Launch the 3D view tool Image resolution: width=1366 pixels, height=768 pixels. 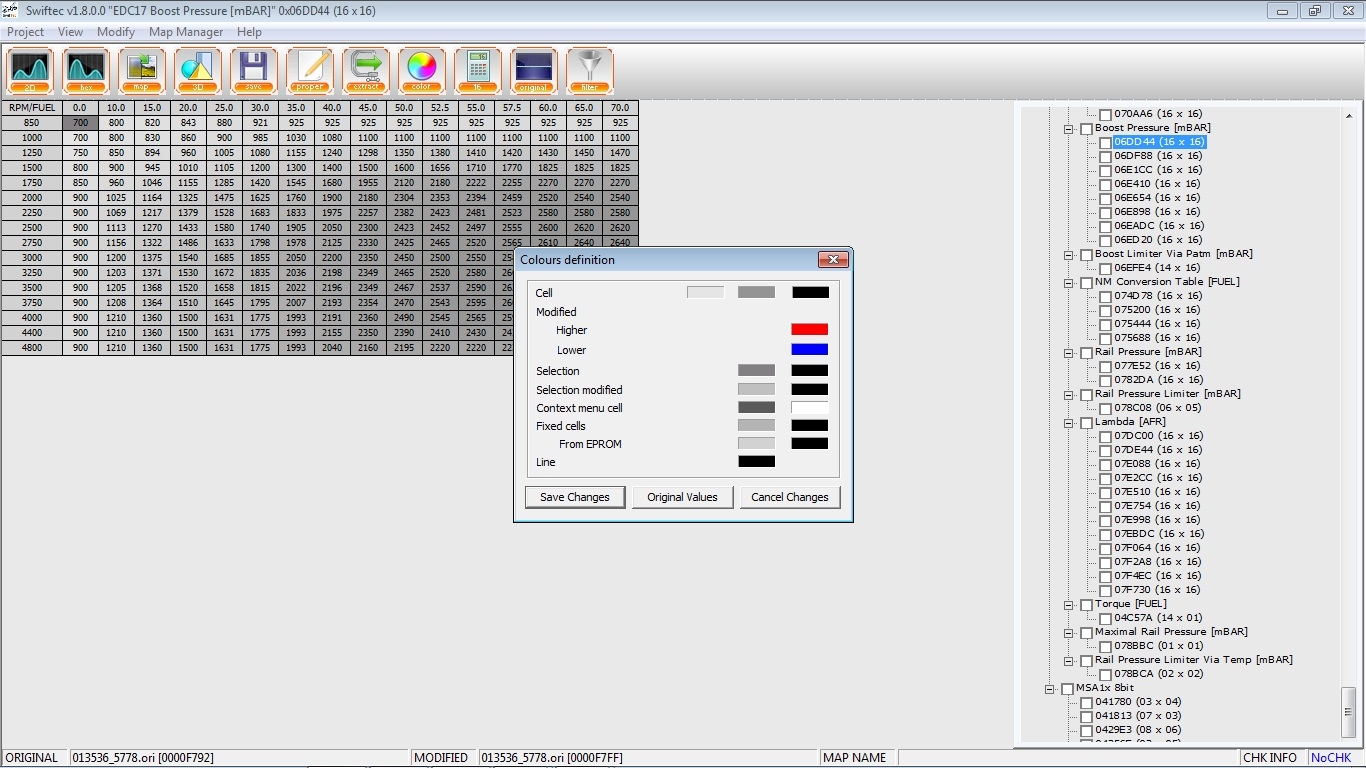198,71
